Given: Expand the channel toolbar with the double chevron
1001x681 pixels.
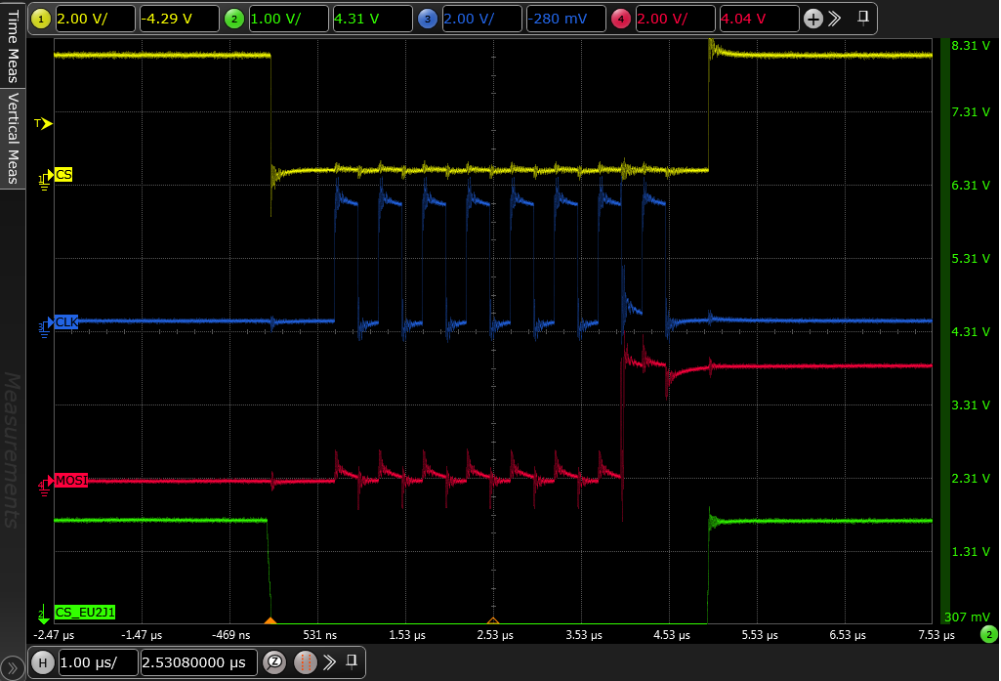Looking at the screenshot, I should pos(834,19).
